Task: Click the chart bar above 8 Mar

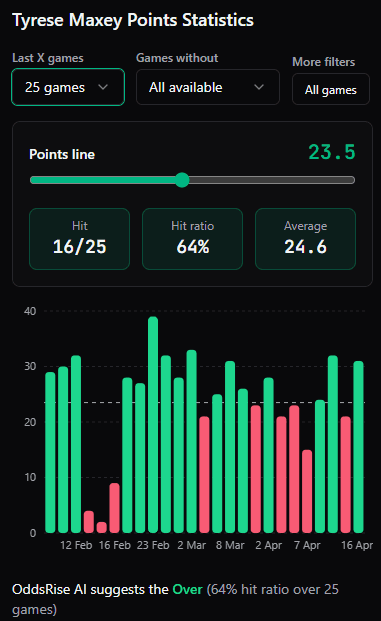Action: (230, 447)
